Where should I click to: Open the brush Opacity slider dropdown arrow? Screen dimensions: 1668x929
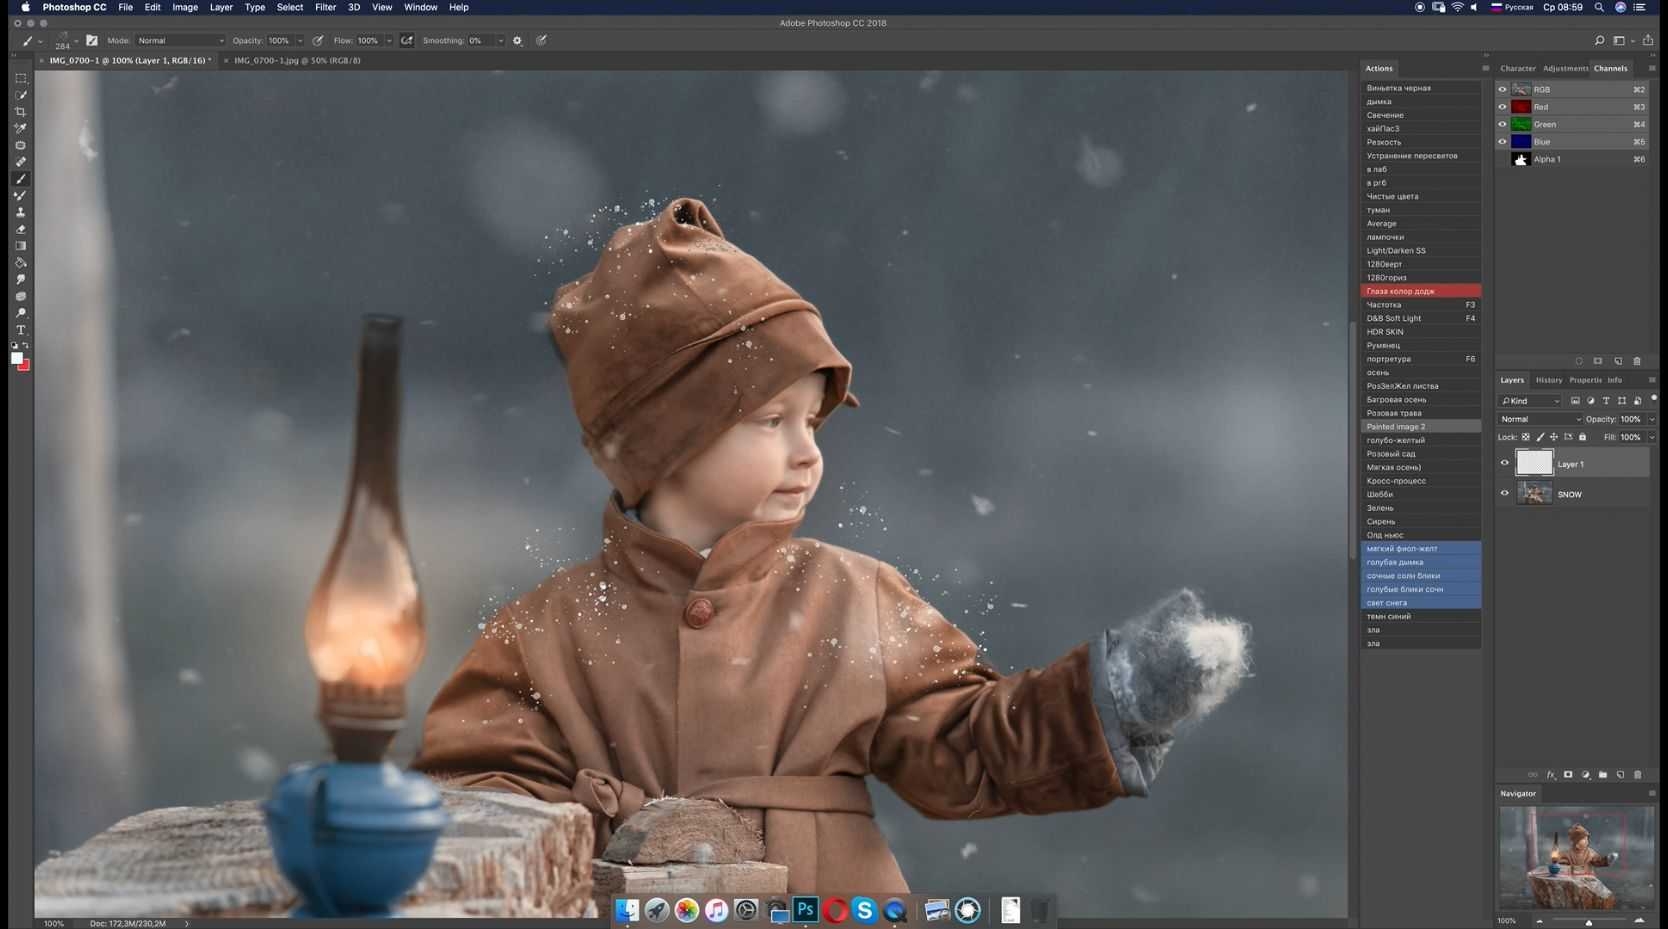299,41
